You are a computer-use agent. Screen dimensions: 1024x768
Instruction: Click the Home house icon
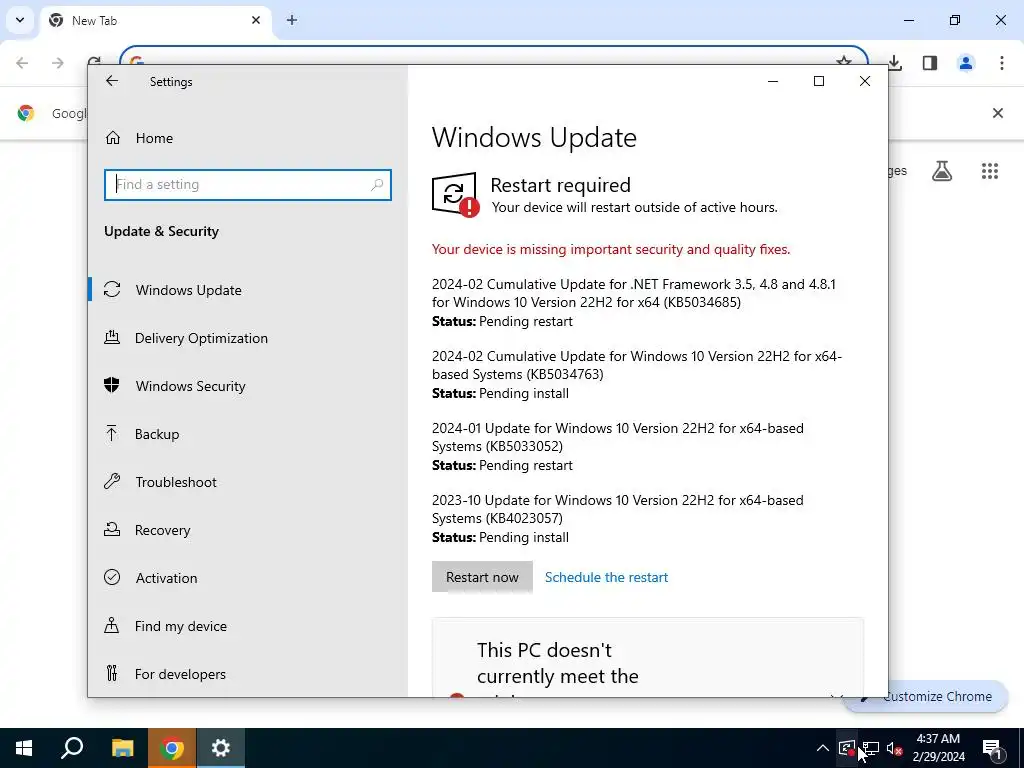(113, 138)
